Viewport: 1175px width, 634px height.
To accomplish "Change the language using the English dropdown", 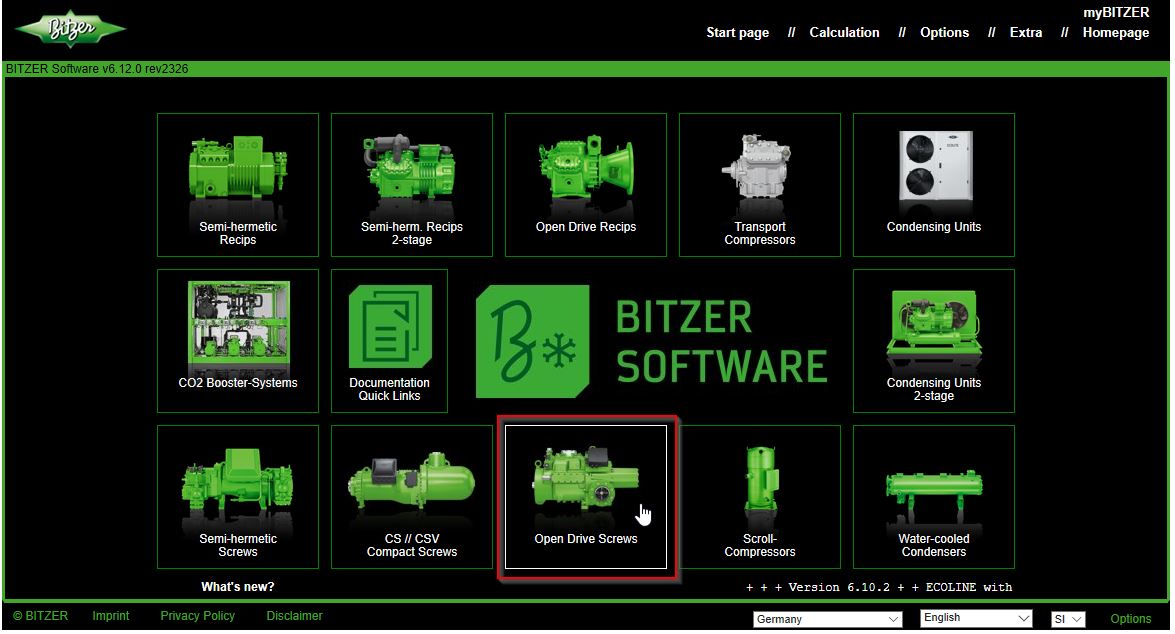I will click(x=975, y=617).
